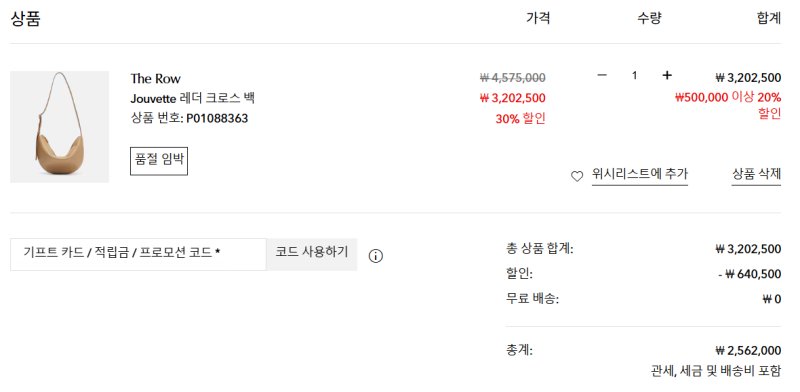This screenshot has width=800, height=392.
Task: Focus the gift card promo code field
Action: pos(138,254)
